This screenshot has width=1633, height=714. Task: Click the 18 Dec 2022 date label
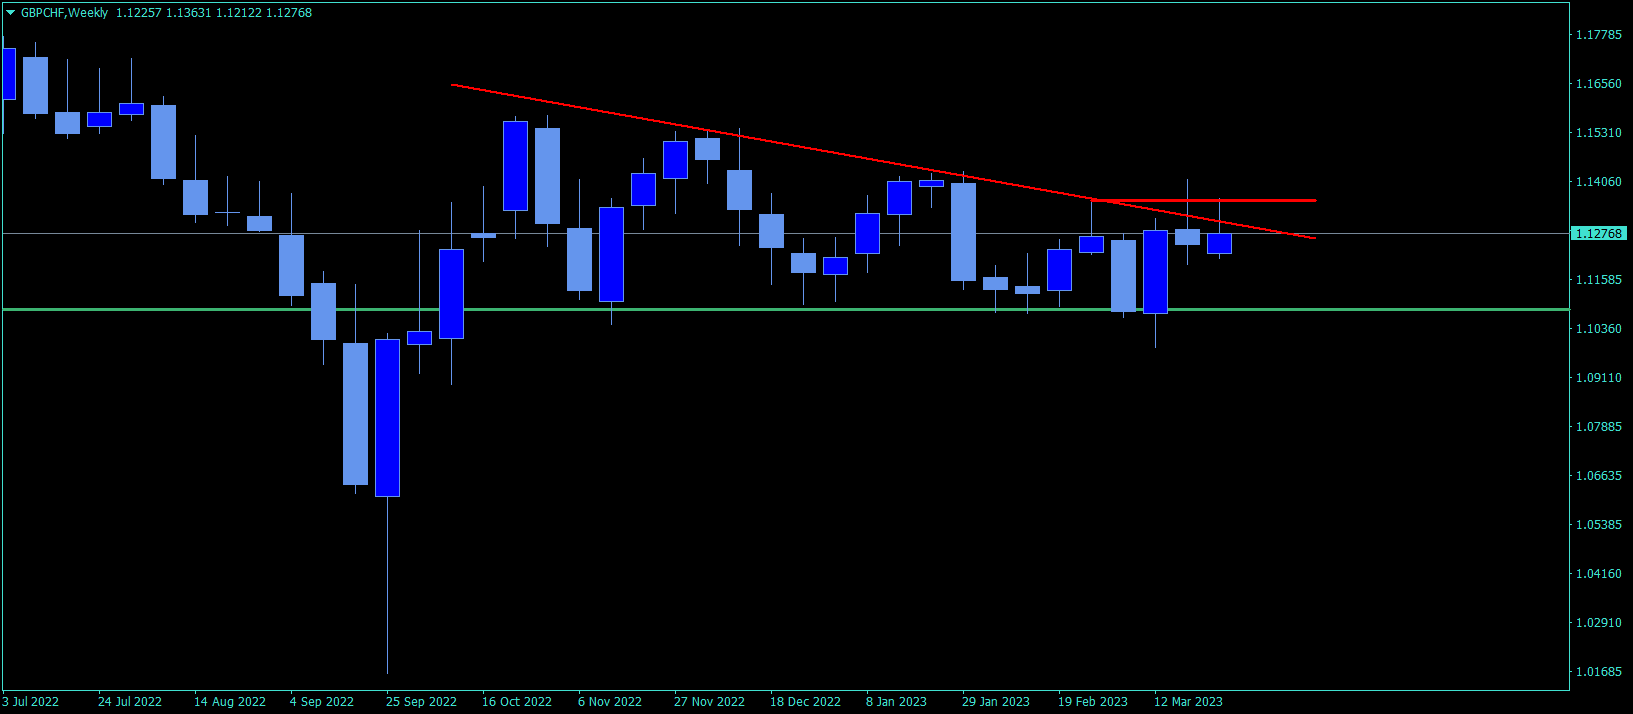pyautogui.click(x=805, y=702)
